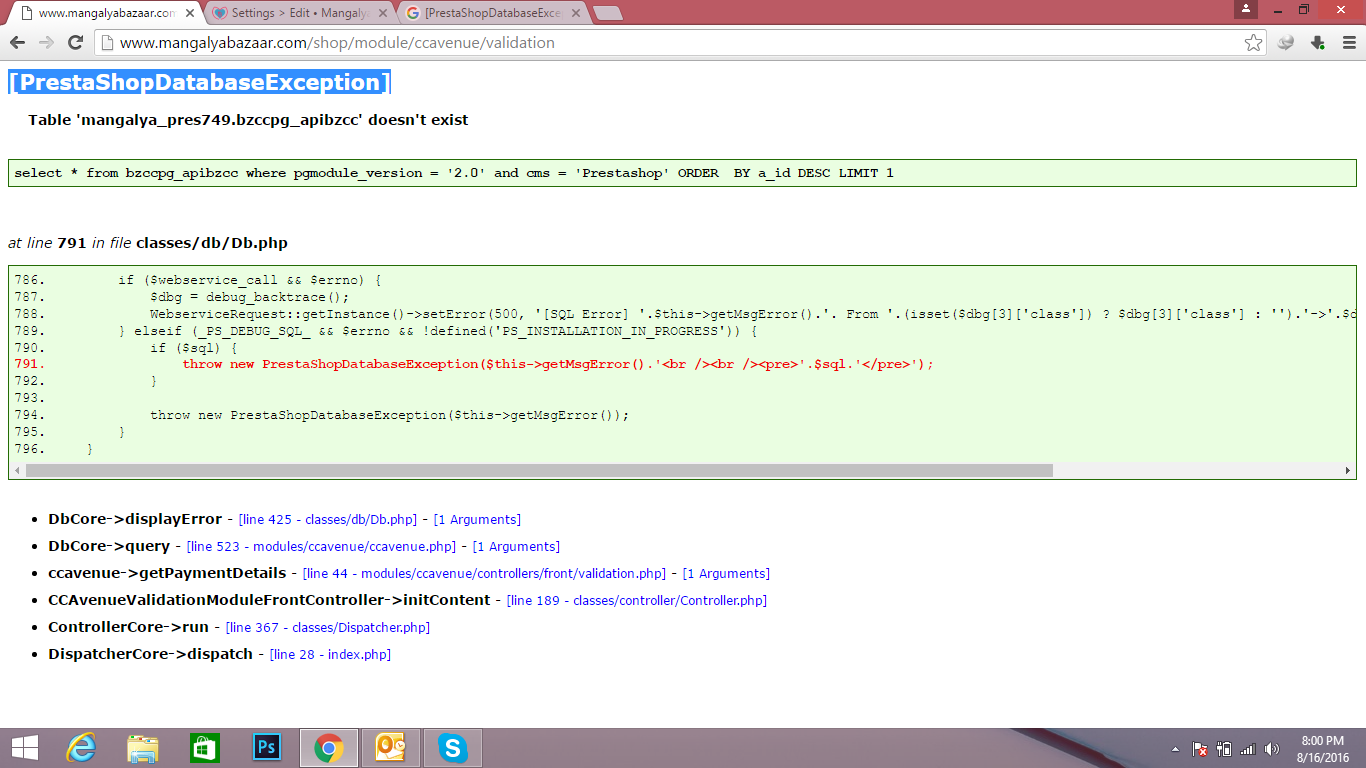Screen dimensions: 1366x768
Task: Click CCAvenueValidationModuleFrontController->initContent entry
Action: 269,601
